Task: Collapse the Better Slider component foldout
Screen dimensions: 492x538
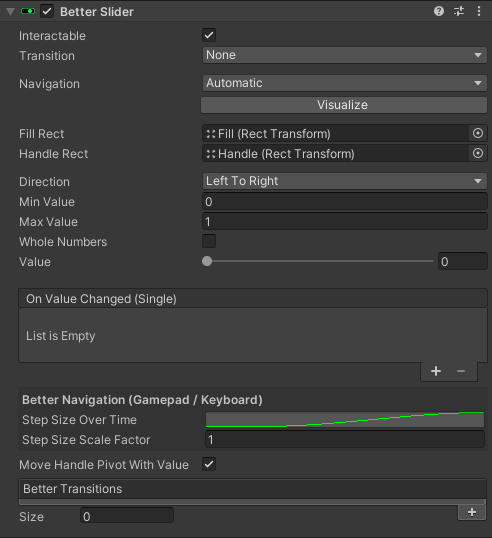Action: tap(10, 12)
